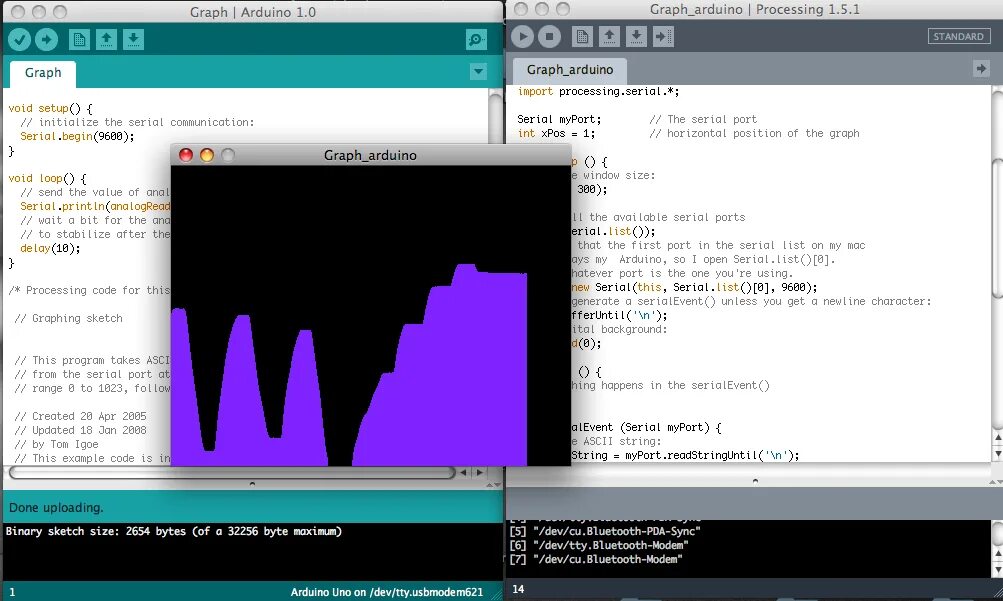Open the Arduino Serial Monitor icon
This screenshot has width=1003, height=601.
coord(477,40)
